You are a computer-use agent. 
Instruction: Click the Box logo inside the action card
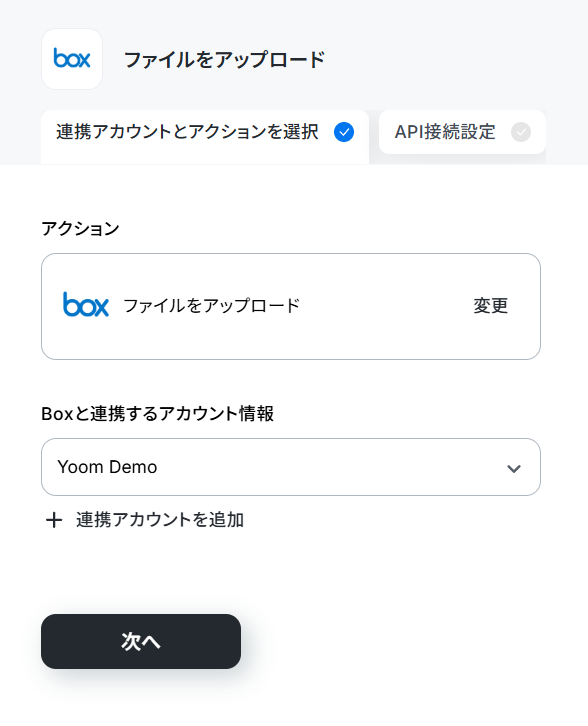tap(86, 305)
